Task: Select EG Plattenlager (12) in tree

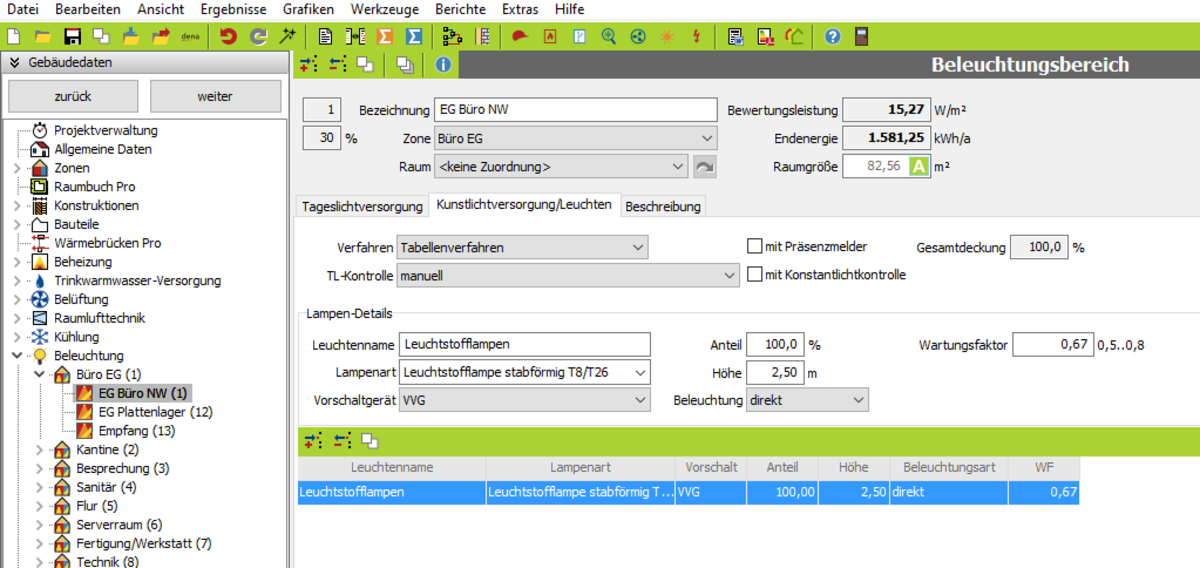Action: (x=155, y=412)
